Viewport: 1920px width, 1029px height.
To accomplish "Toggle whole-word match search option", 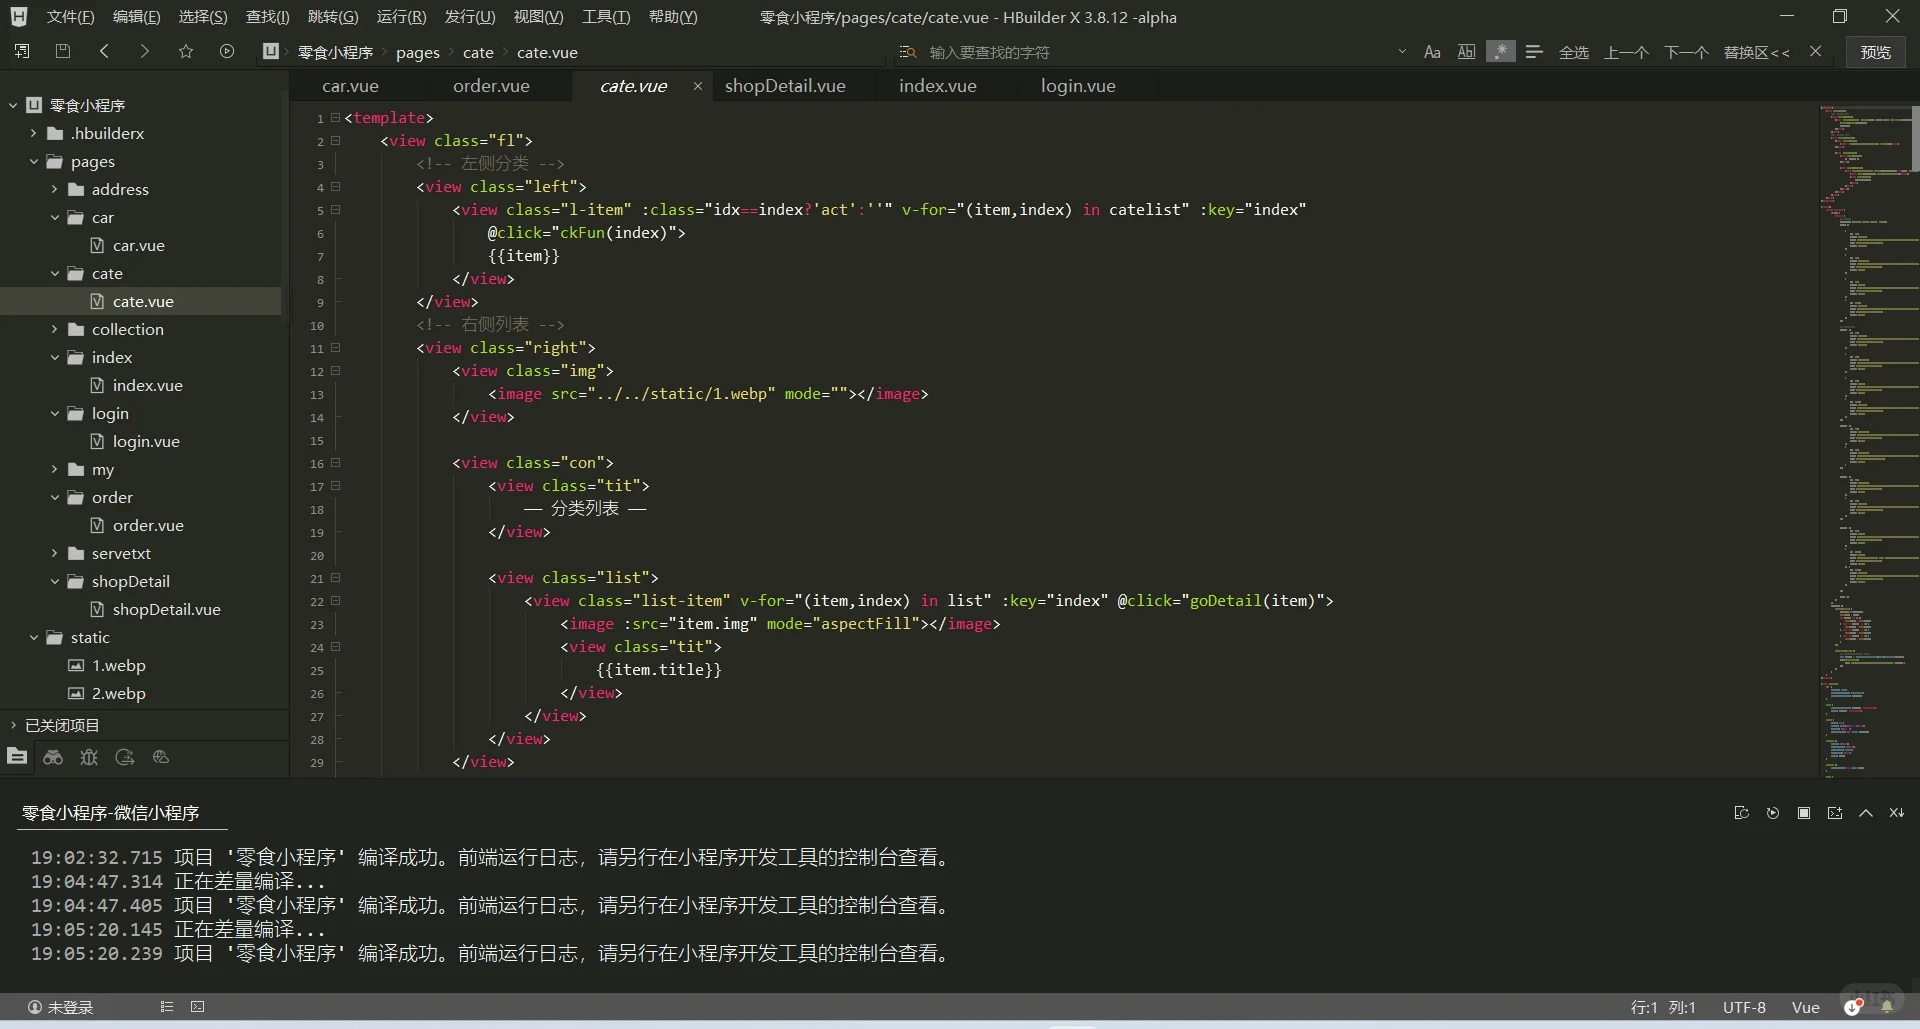I will [1466, 52].
